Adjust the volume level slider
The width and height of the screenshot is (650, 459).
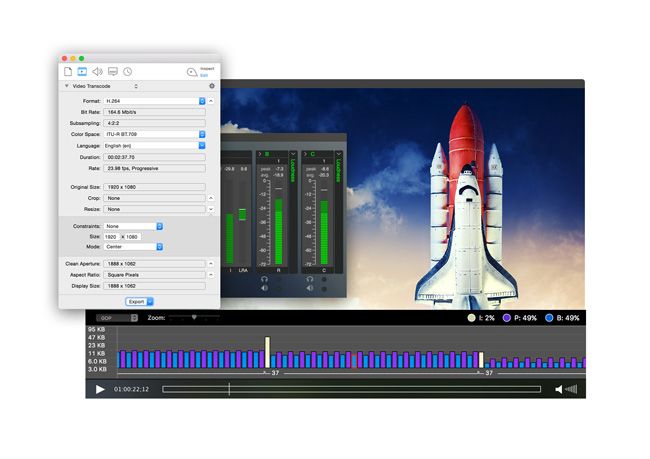coord(571,389)
